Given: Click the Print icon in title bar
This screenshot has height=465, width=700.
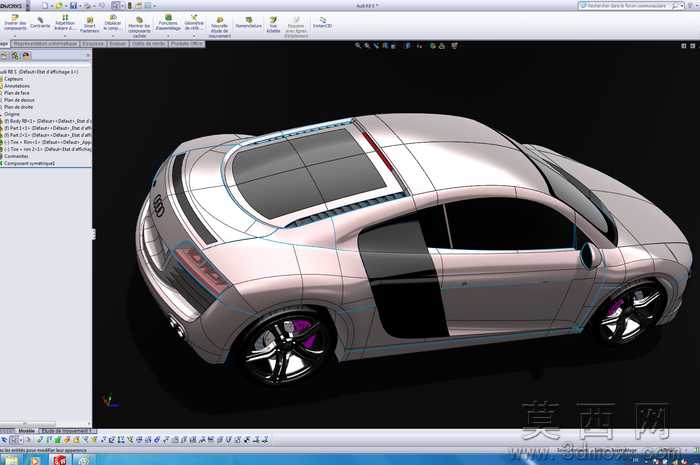Looking at the screenshot, I should click(88, 6).
